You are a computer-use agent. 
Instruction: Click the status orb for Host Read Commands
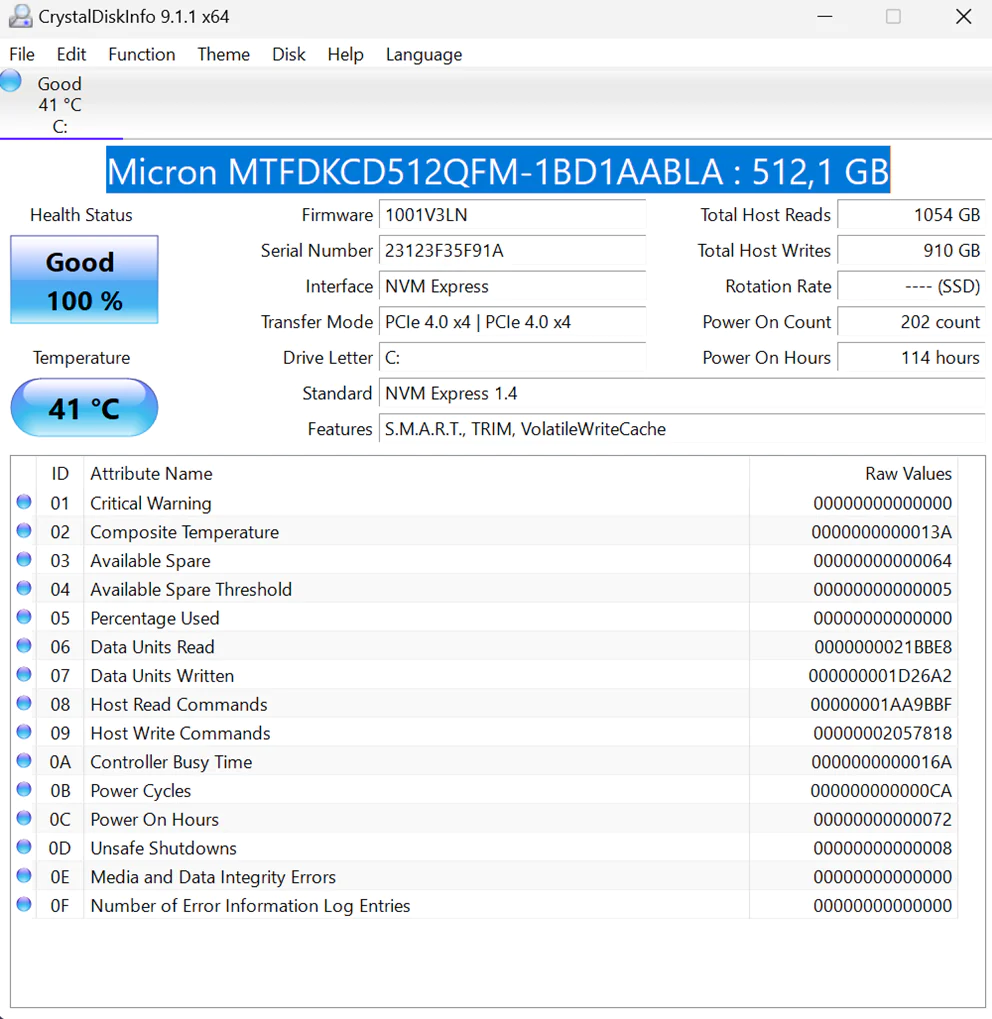(24, 703)
